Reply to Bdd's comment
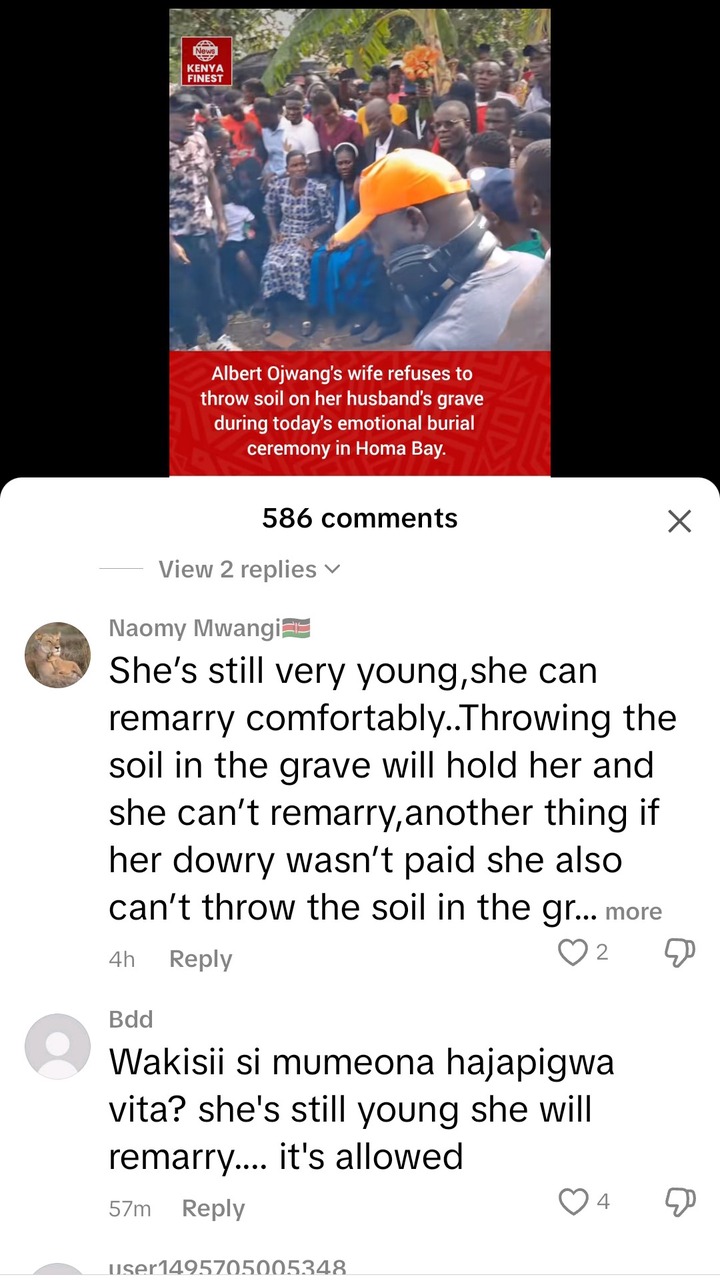This screenshot has width=720, height=1281. [213, 1209]
